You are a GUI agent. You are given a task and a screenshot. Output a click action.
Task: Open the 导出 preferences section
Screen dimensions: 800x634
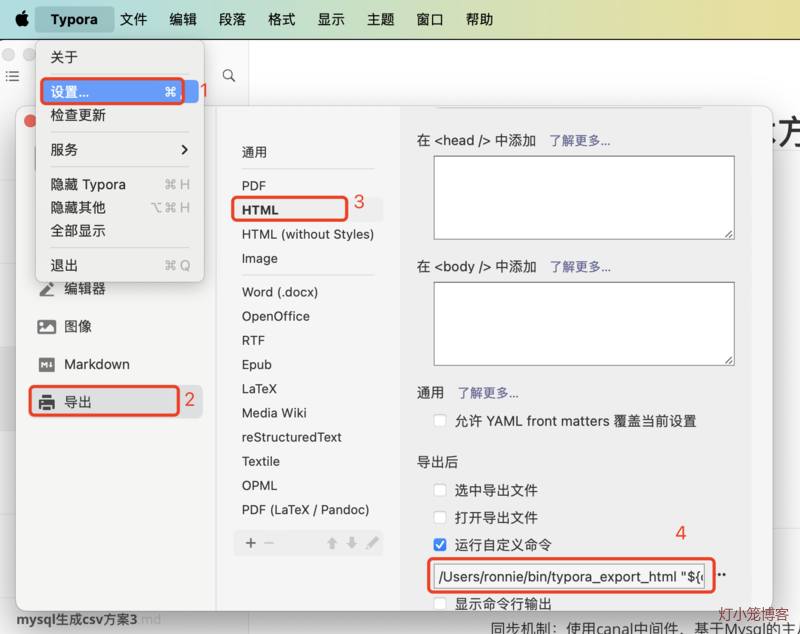(116, 402)
